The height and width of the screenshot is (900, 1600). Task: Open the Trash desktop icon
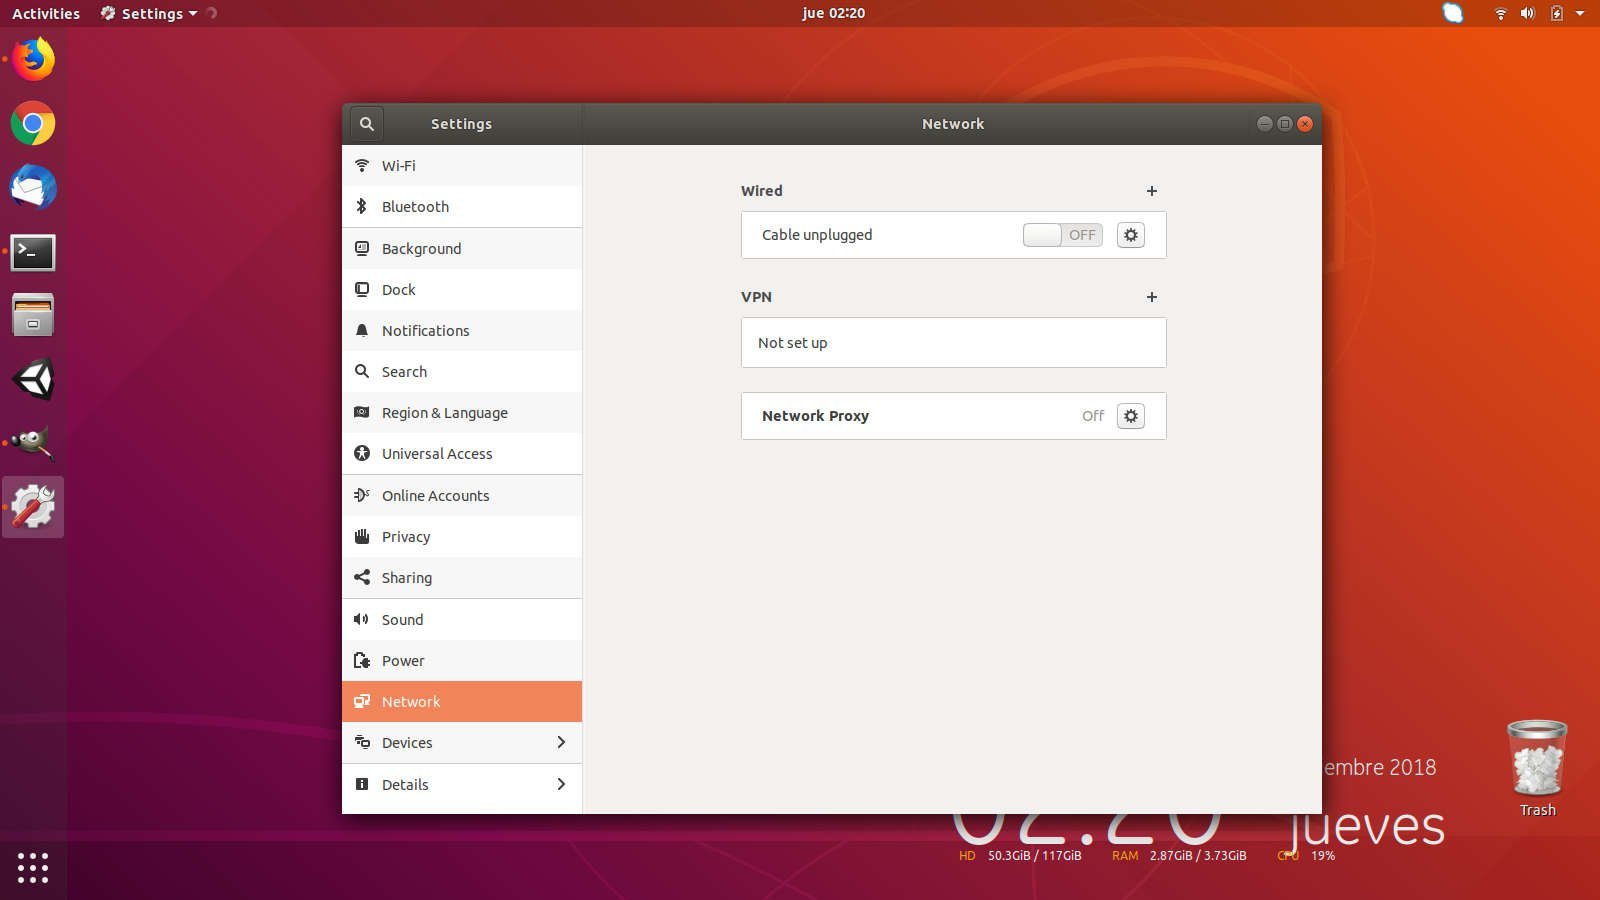pyautogui.click(x=1537, y=768)
